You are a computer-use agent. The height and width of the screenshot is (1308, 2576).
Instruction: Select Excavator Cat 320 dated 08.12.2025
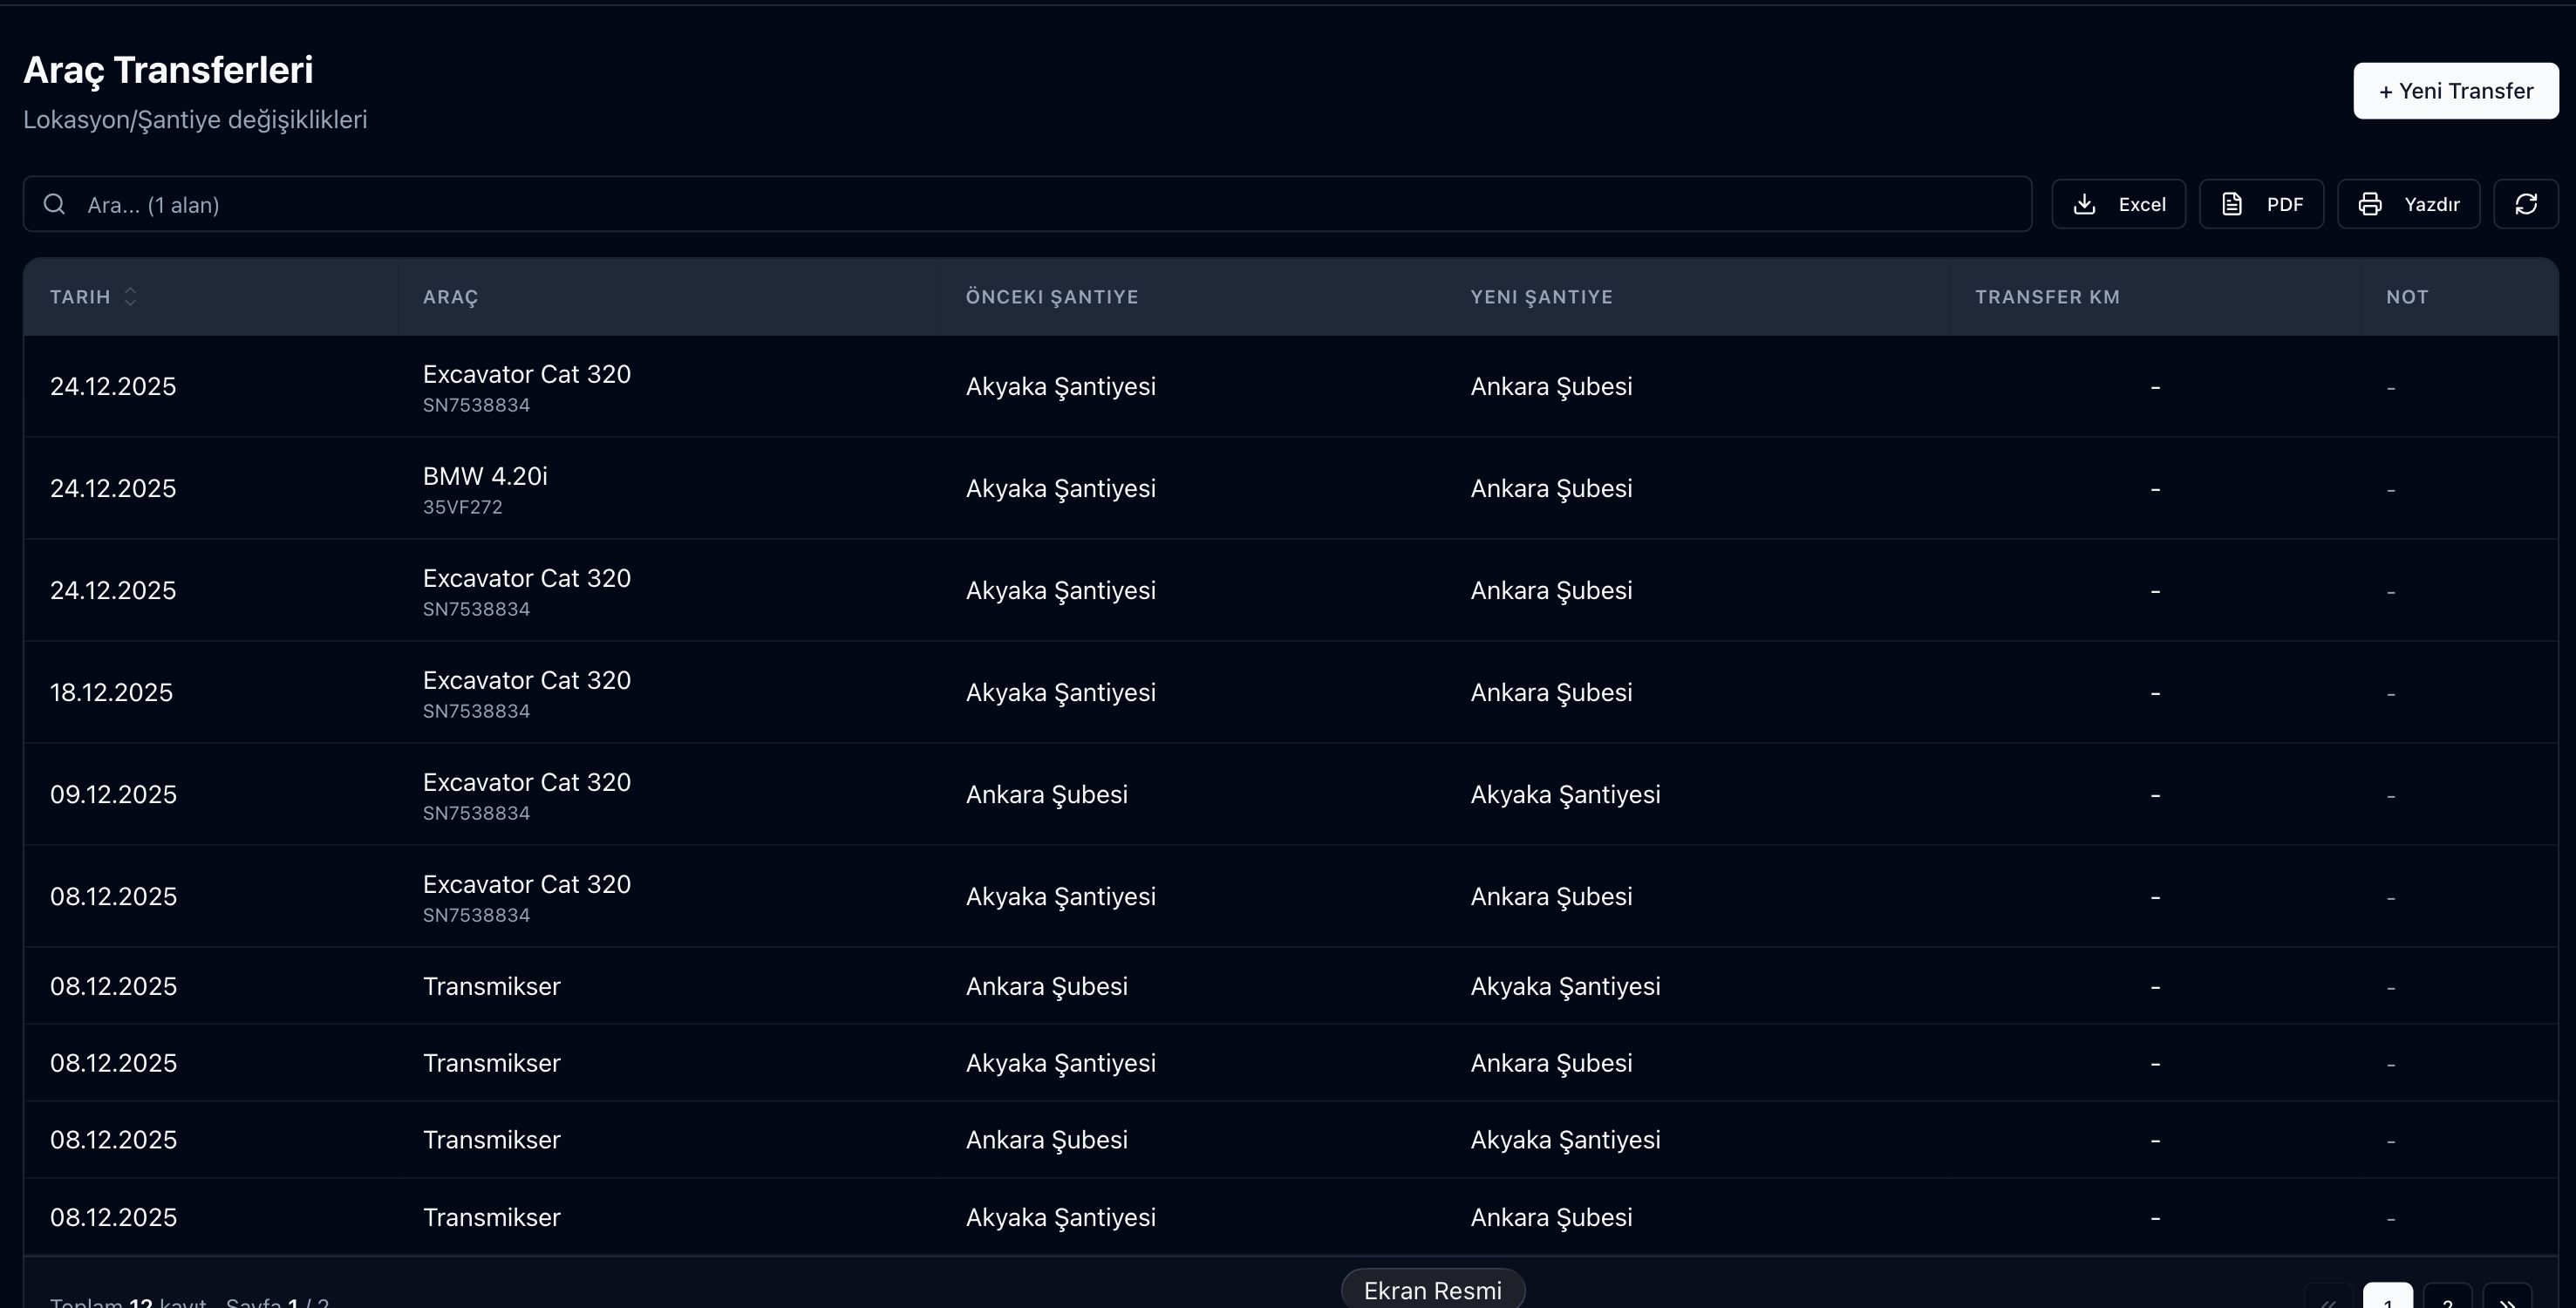526,884
